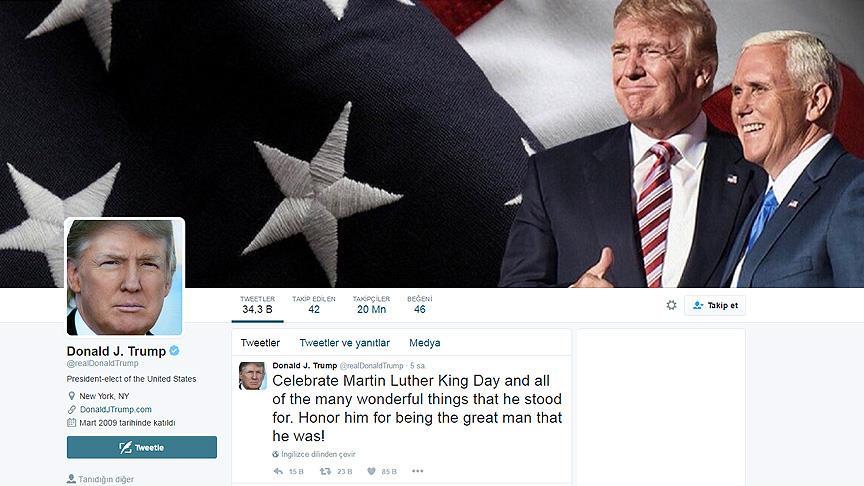Click the location pin icon for New York, NY

tap(71, 396)
